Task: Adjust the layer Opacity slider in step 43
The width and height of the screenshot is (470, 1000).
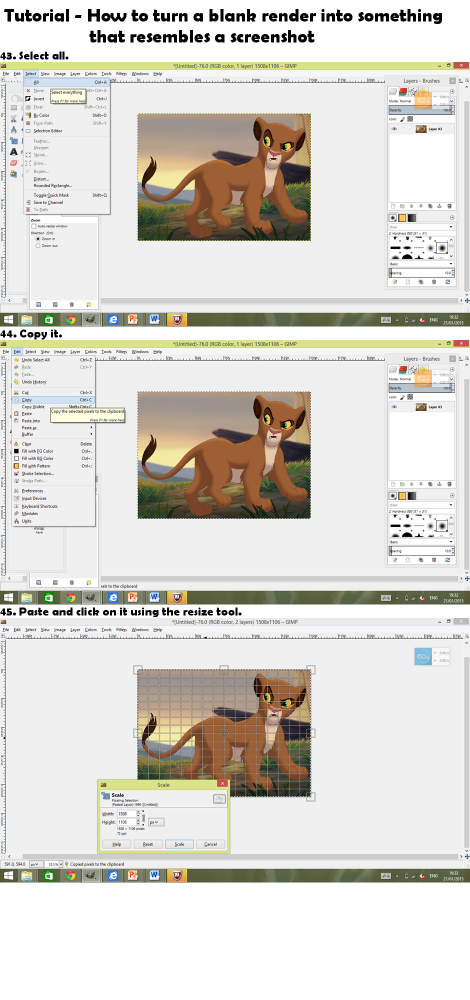Action: pyautogui.click(x=422, y=110)
